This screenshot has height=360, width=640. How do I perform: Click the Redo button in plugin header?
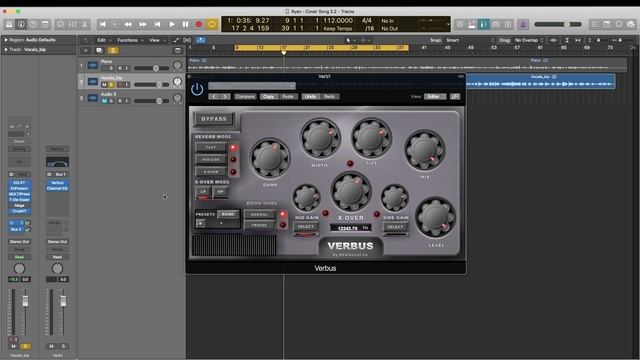329,97
